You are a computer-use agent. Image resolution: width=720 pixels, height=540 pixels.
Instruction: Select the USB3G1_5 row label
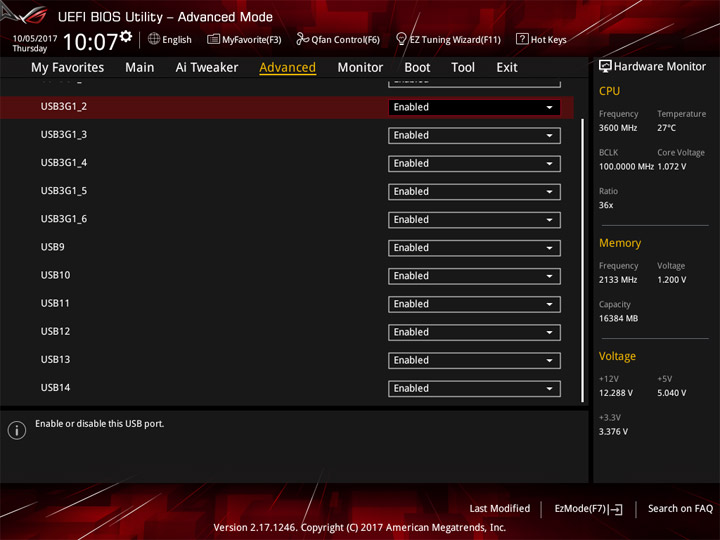[x=64, y=191]
